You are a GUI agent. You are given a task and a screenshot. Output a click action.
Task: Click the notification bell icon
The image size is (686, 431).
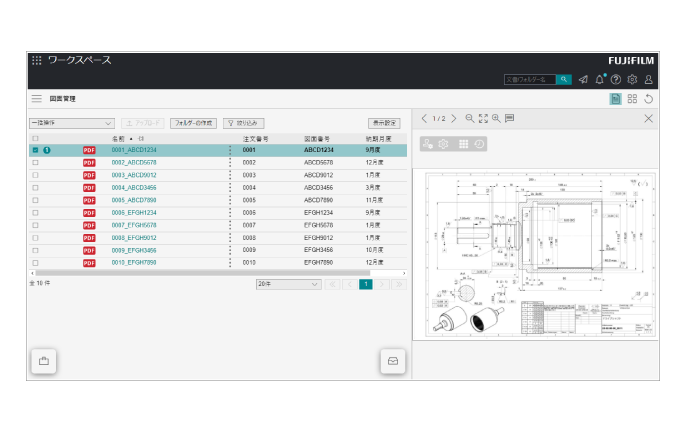coord(600,80)
